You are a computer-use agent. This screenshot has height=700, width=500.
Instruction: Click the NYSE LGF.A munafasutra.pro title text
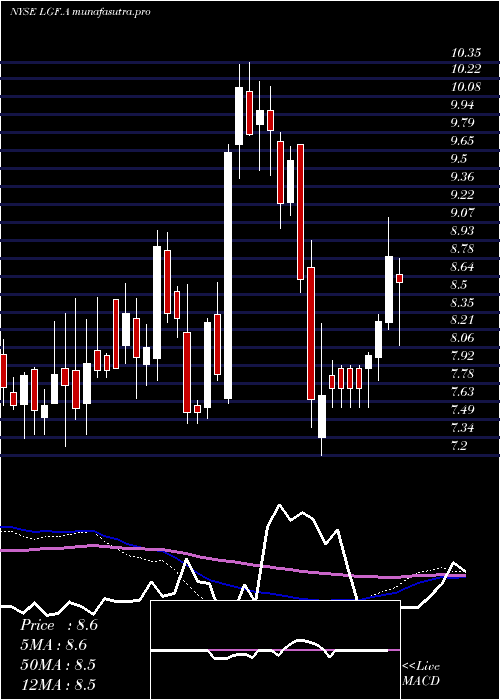pos(79,12)
